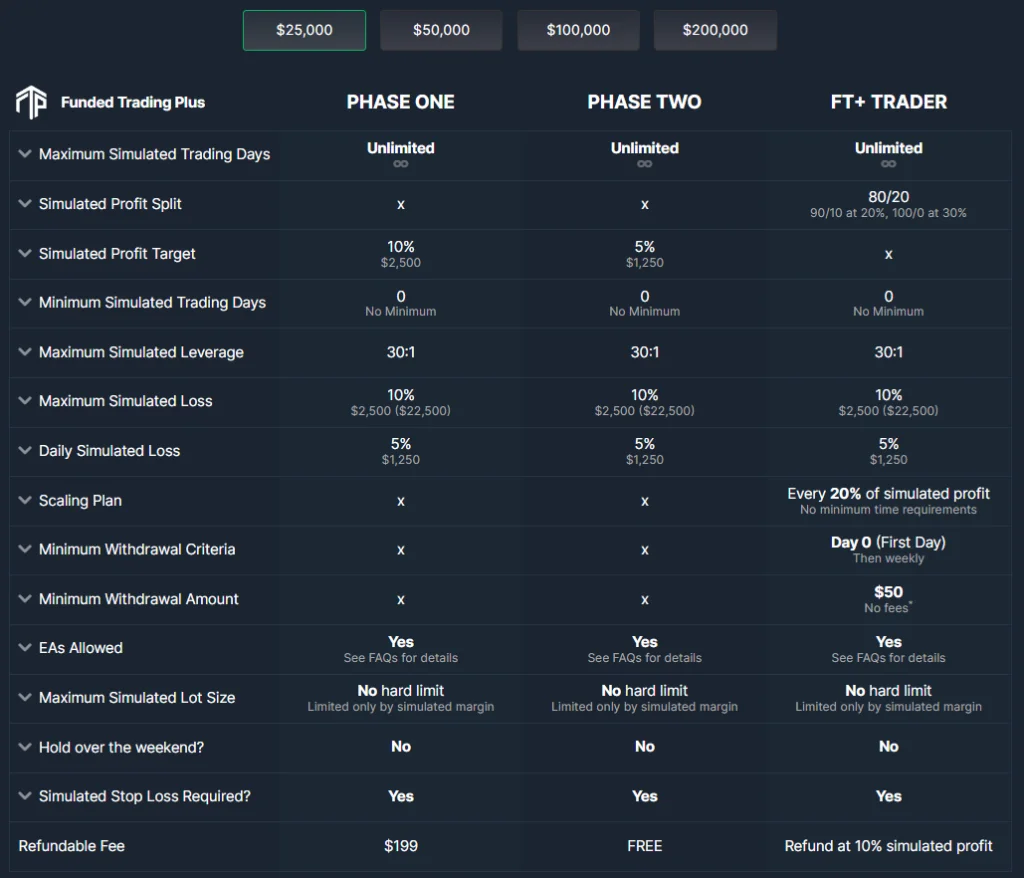This screenshot has width=1024, height=878.
Task: Click Phase Two 'See FAQs for details'
Action: 645,658
